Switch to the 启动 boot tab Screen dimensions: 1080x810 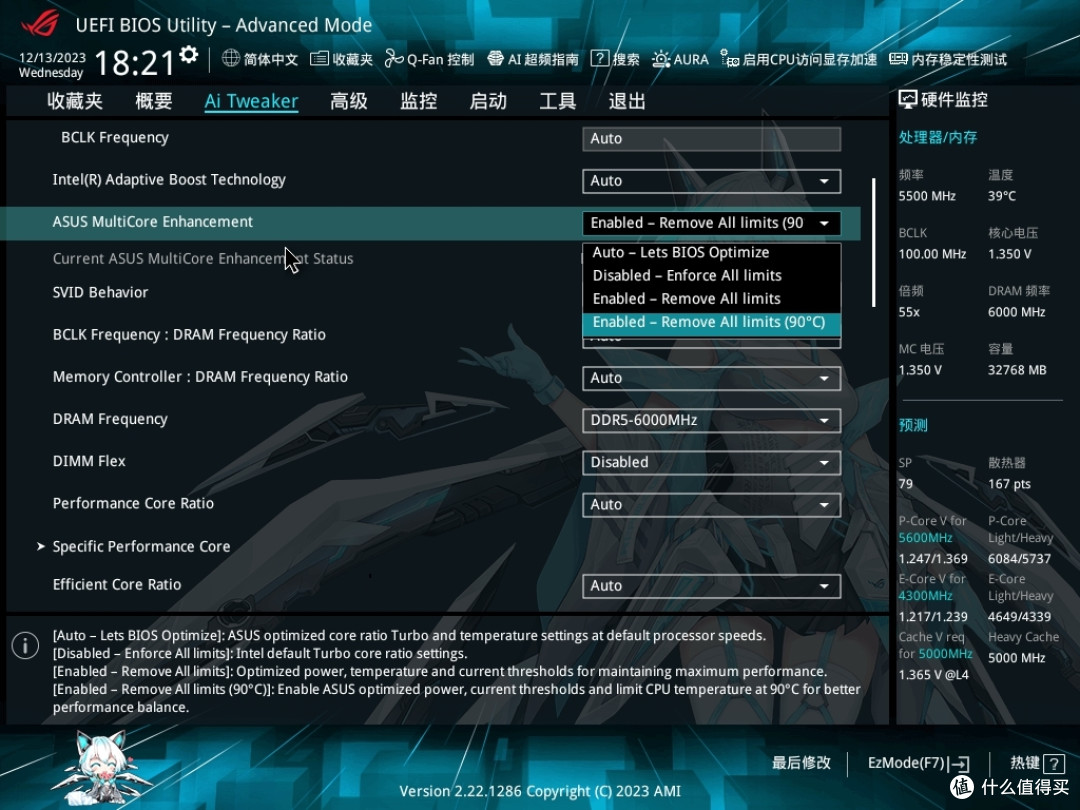pos(488,101)
